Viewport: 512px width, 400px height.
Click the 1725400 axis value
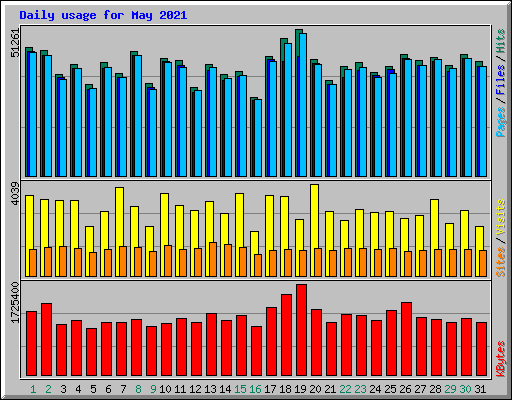coord(15,303)
